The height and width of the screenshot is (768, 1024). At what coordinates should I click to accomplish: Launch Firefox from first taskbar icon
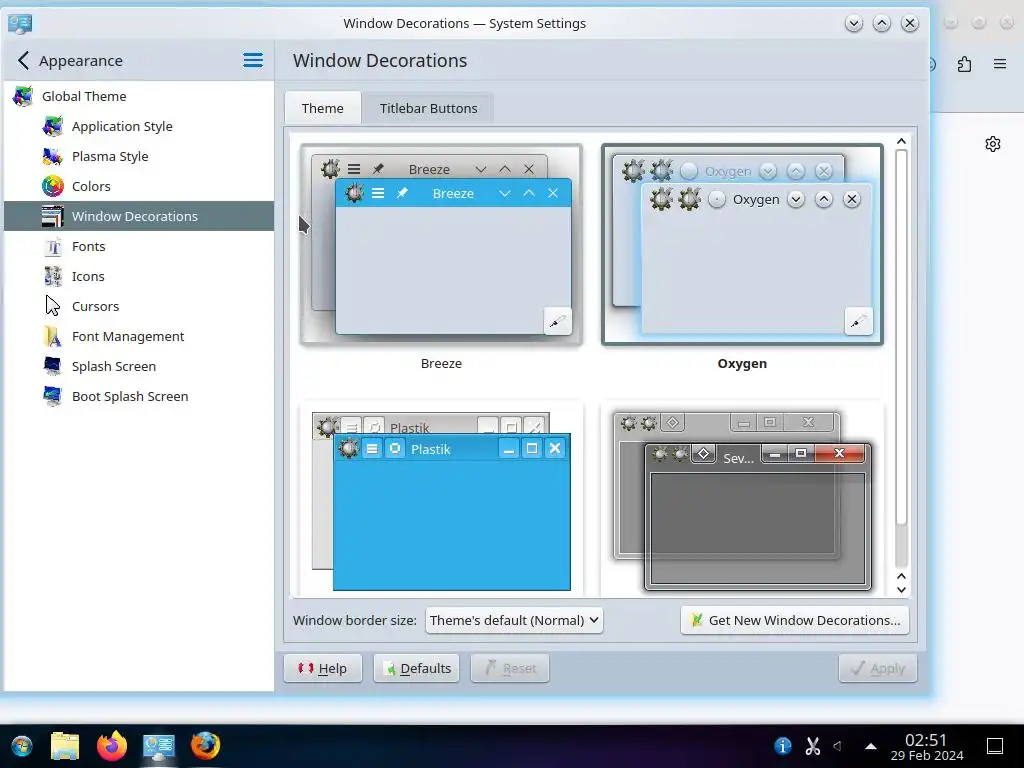pos(112,746)
